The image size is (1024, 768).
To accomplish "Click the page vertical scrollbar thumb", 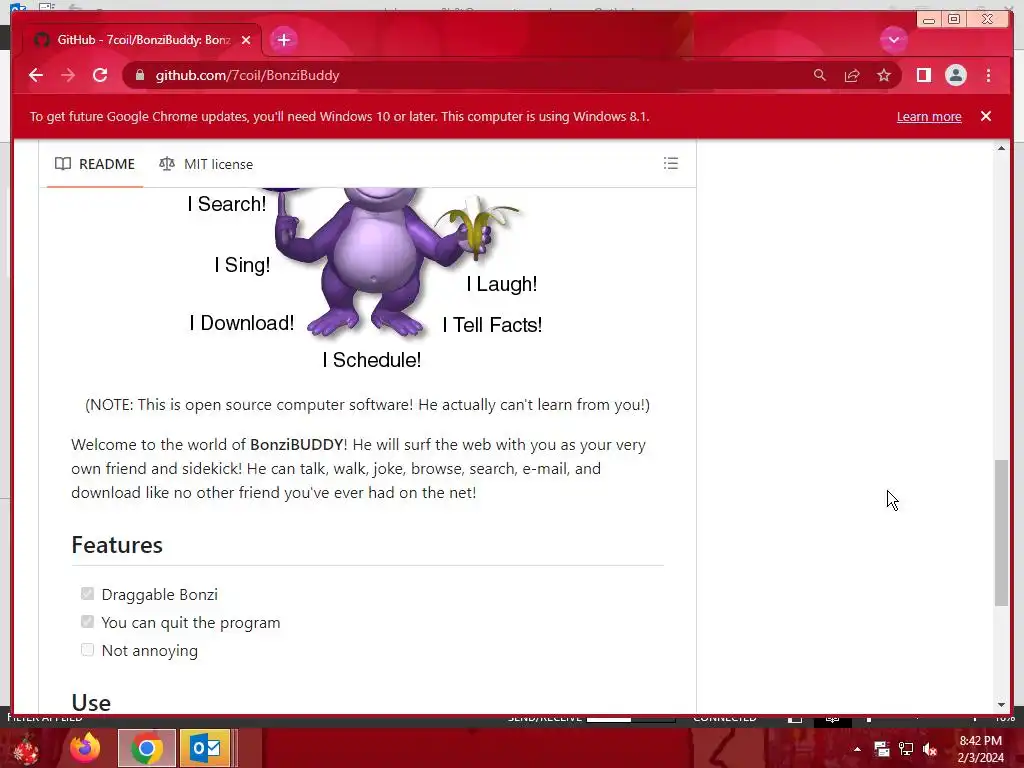I will point(1001,532).
